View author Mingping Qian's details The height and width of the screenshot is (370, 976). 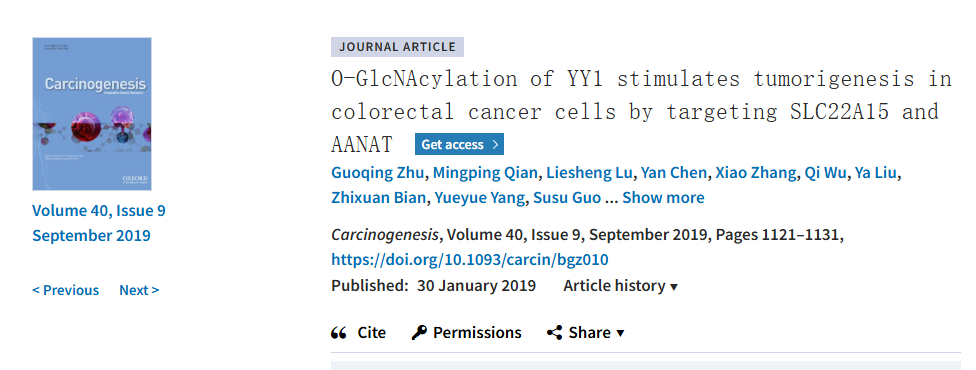[487, 173]
